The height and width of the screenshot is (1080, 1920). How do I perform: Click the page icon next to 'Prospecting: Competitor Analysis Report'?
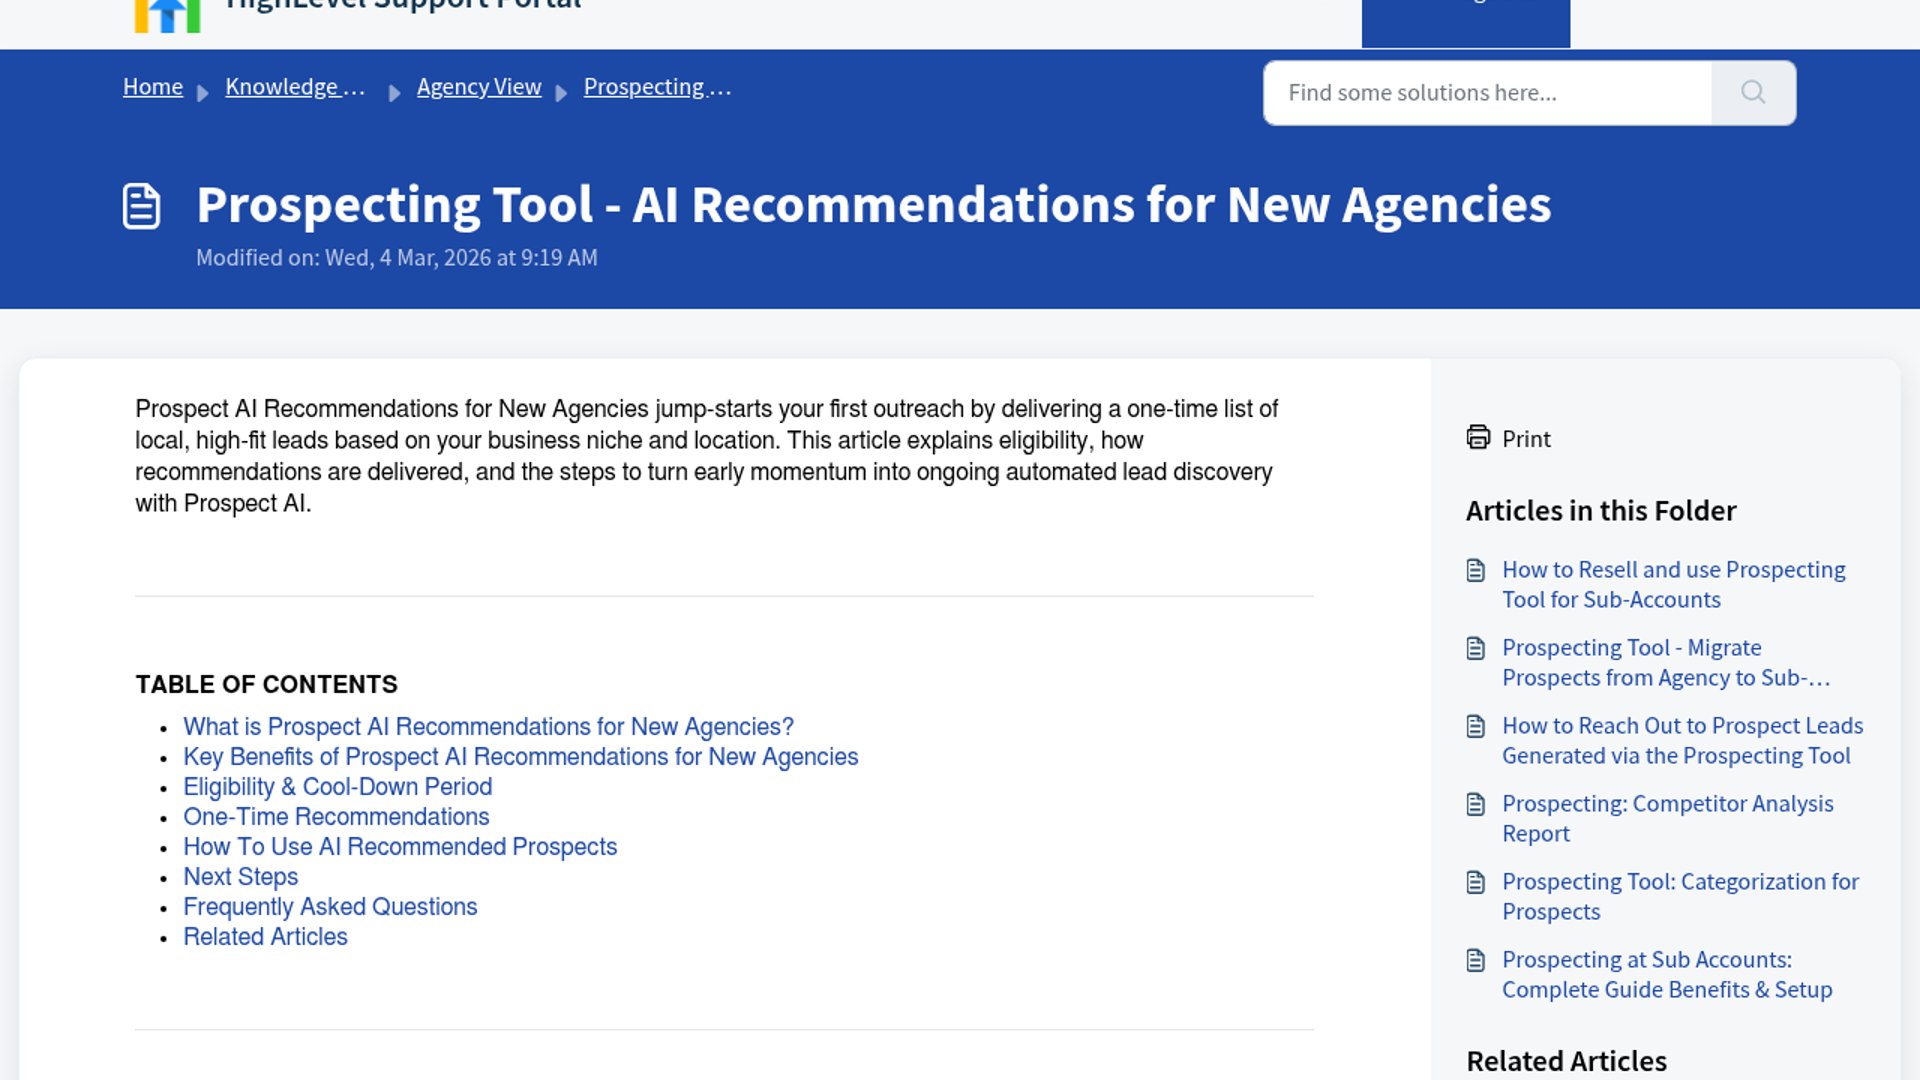point(1476,804)
